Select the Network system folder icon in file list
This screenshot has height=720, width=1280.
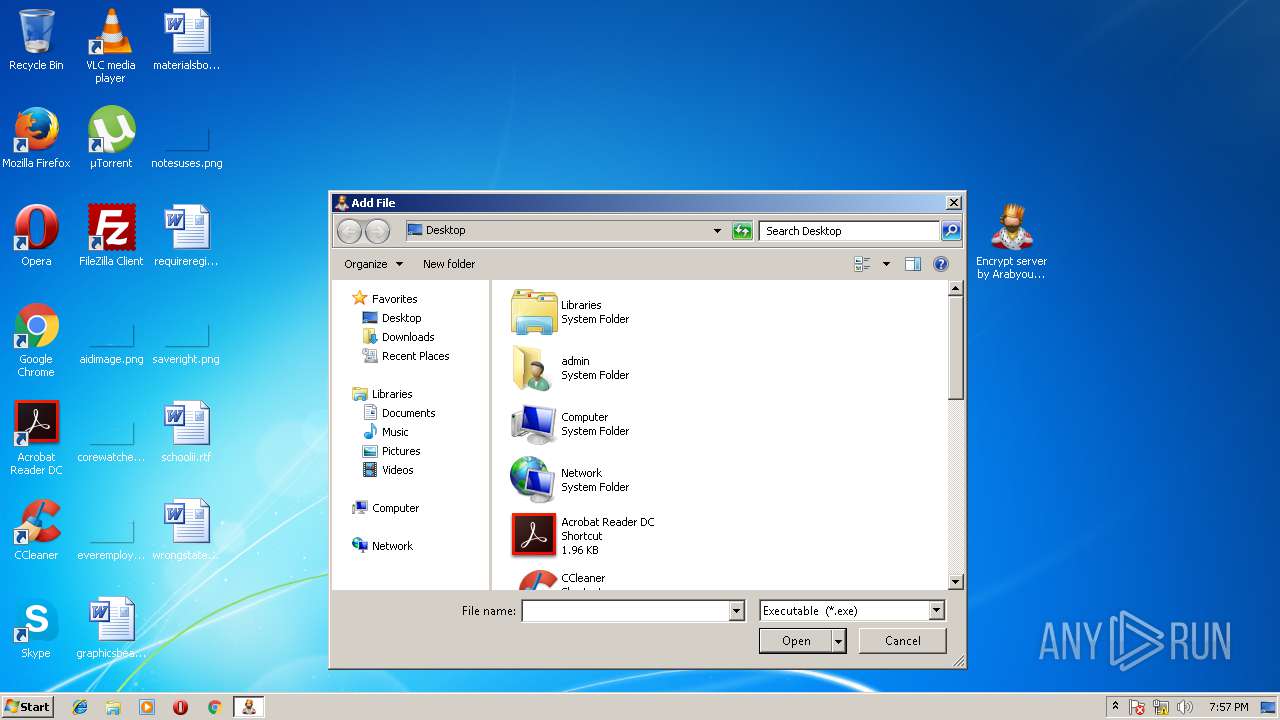[x=533, y=480]
